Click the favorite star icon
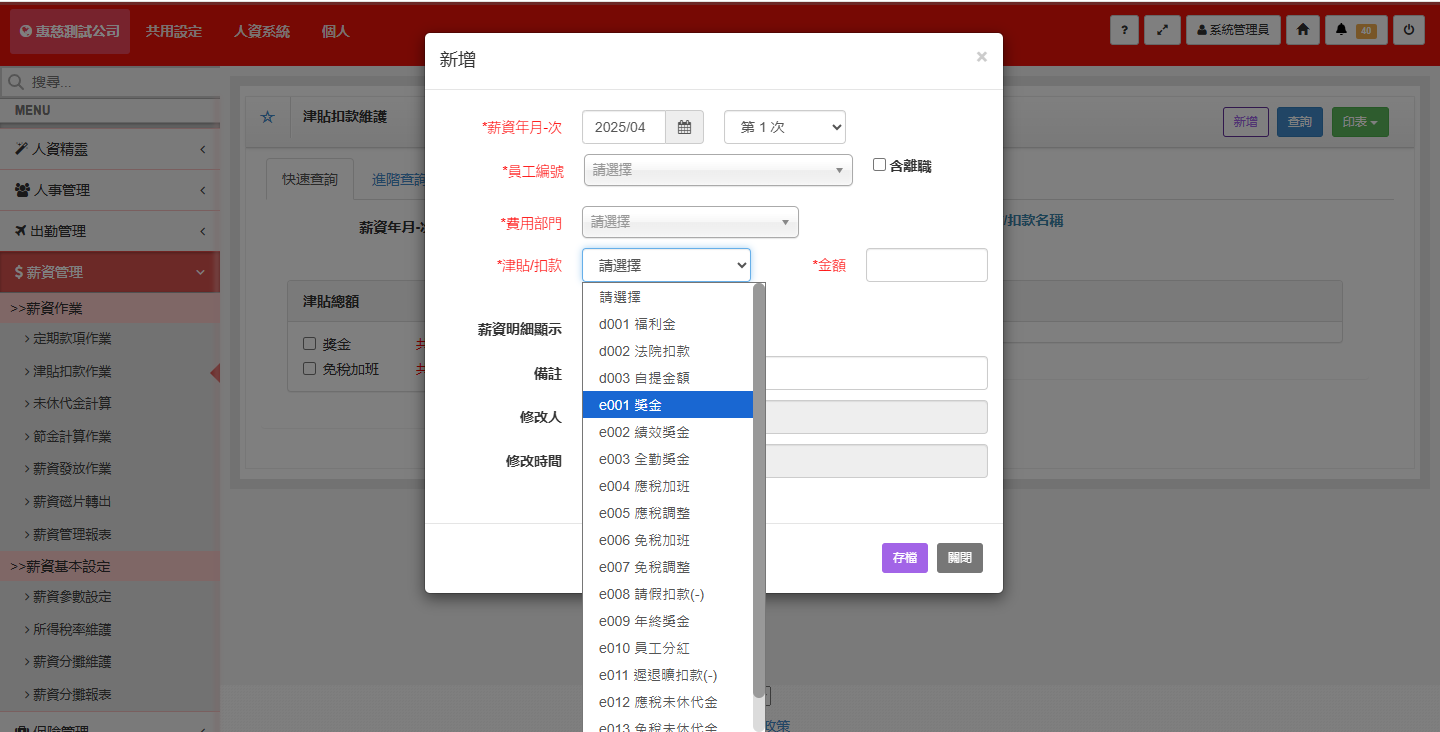 267,118
